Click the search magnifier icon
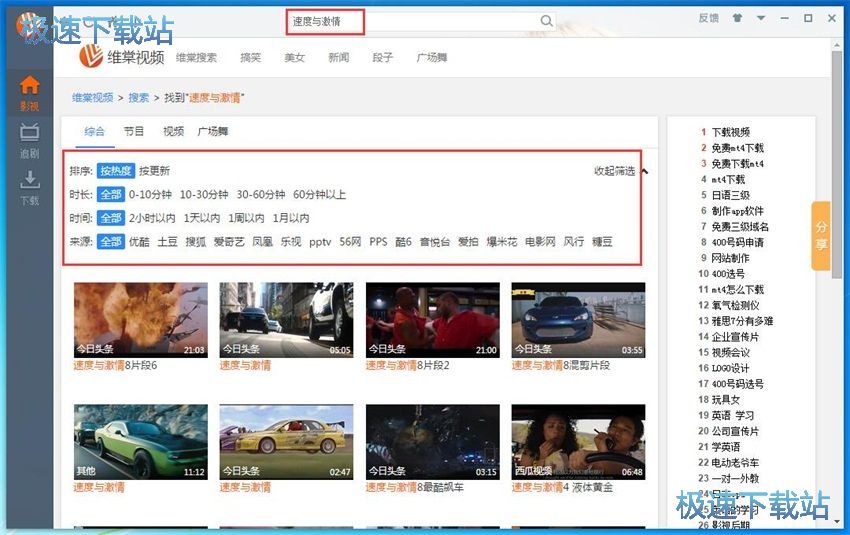Screen dimensions: 850x535 [x=546, y=21]
